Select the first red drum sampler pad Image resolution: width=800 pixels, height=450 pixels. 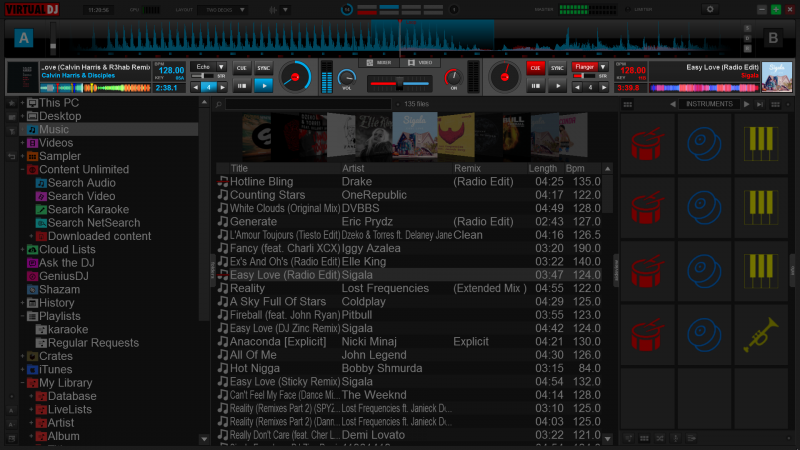tap(647, 144)
